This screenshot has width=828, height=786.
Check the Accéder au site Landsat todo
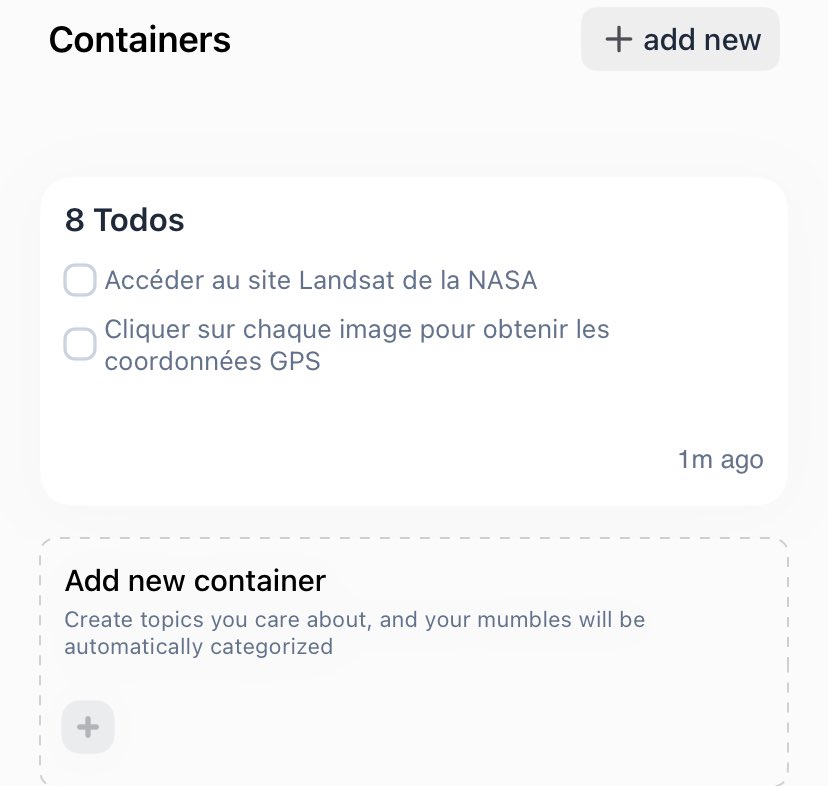(x=80, y=281)
